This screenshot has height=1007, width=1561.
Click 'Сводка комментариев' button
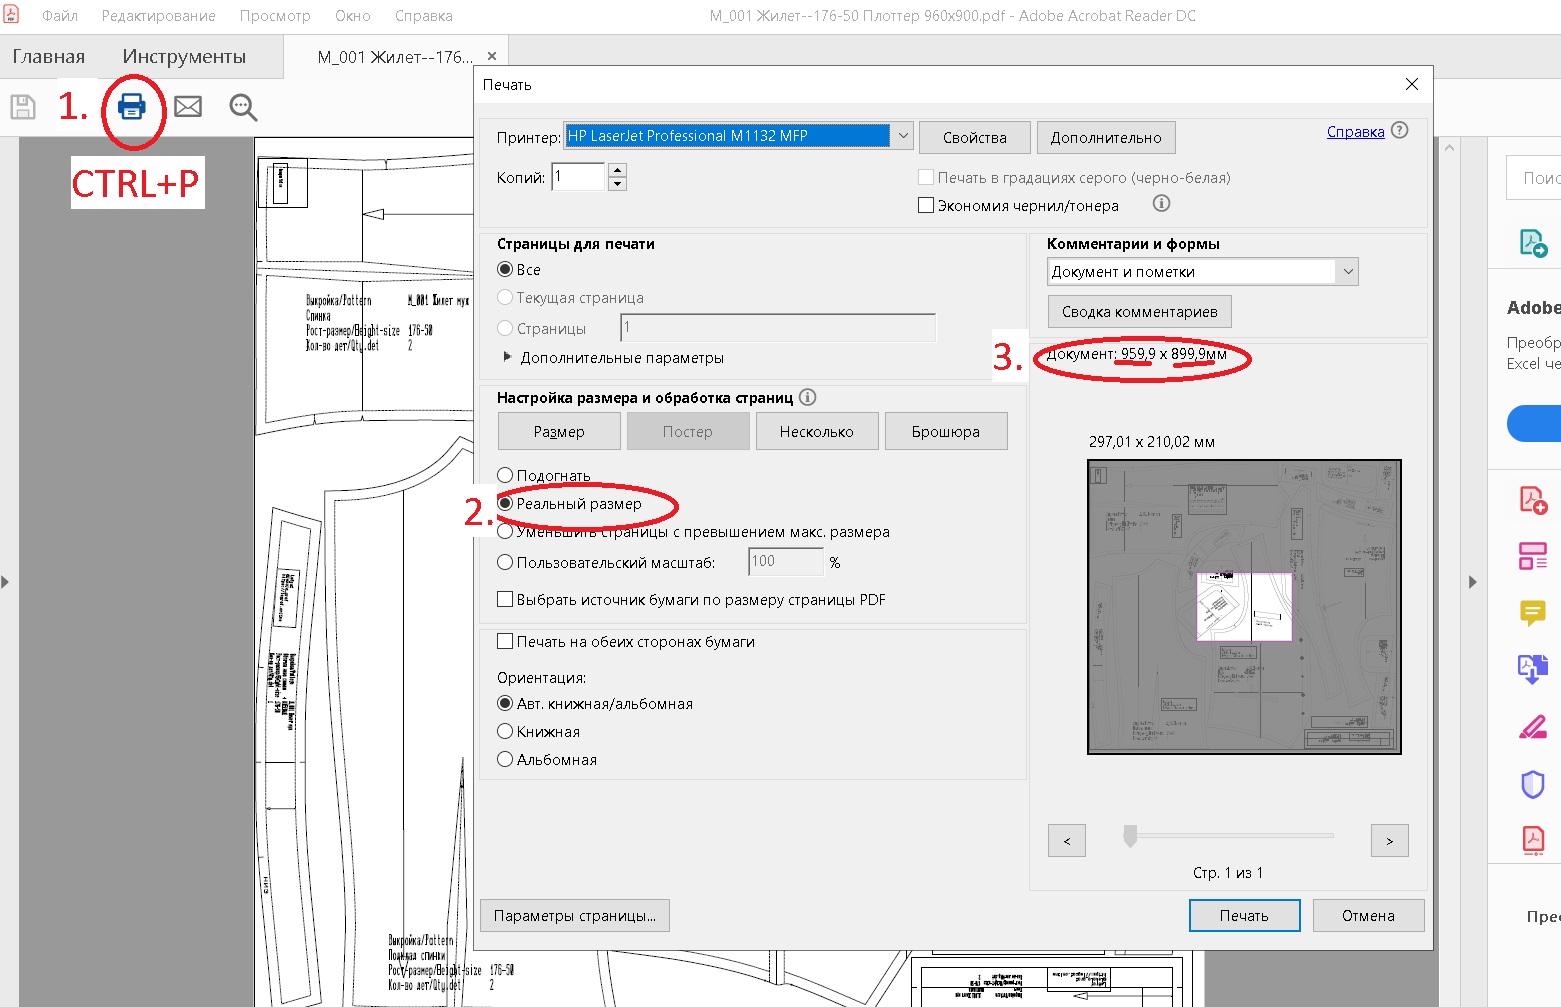(x=1139, y=311)
